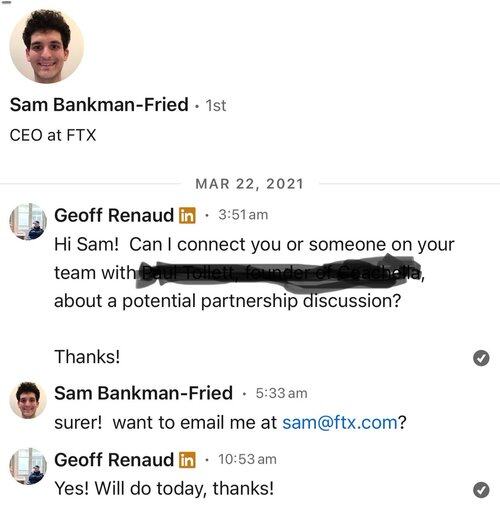Select the 'CEO at FTX' headline
Image resolution: width=500 pixels, height=514 pixels.
click(x=53, y=135)
